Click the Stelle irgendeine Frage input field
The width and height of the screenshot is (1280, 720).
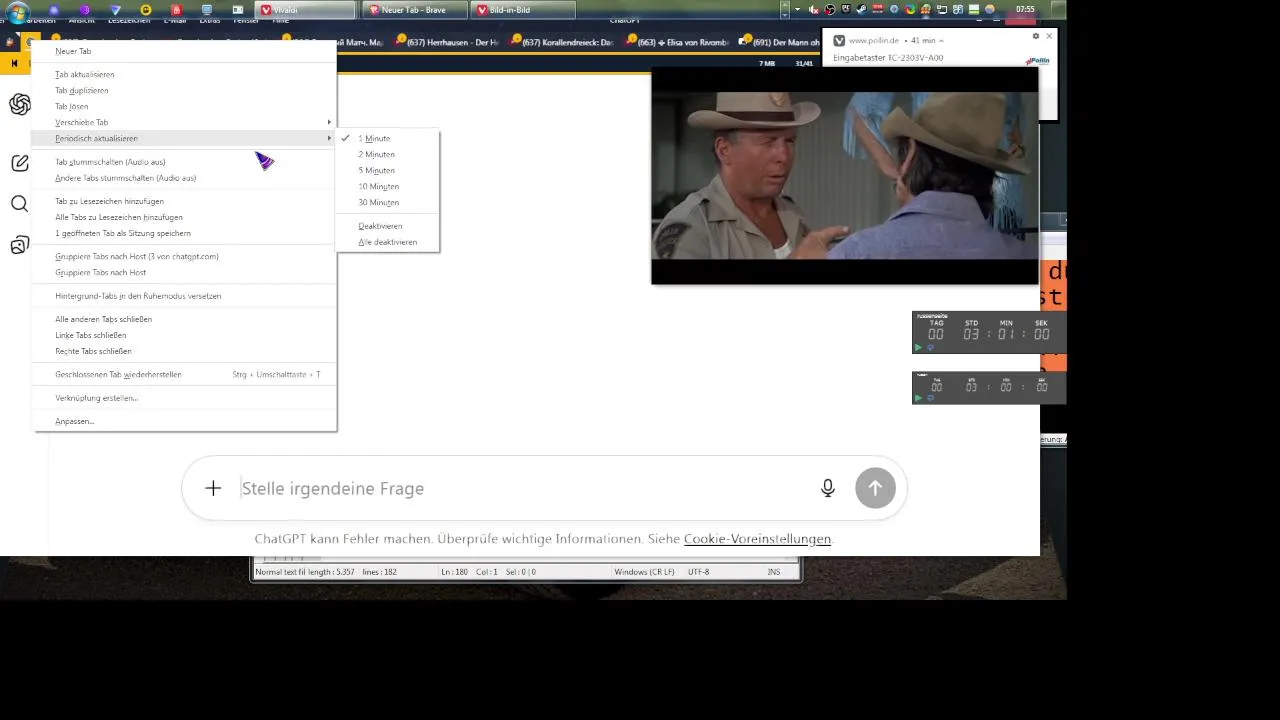click(525, 488)
